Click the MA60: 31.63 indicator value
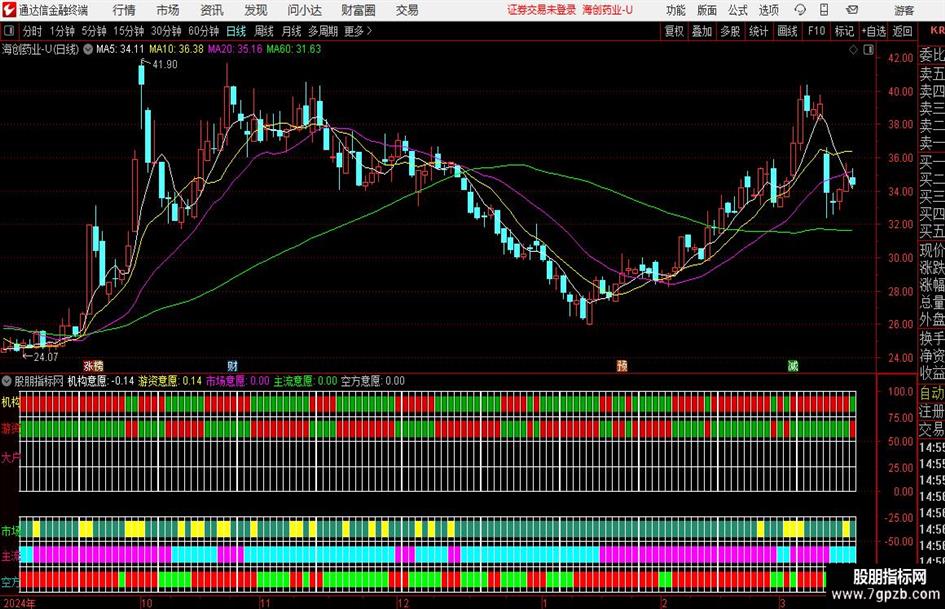This screenshot has height=609, width=945. tap(294, 49)
